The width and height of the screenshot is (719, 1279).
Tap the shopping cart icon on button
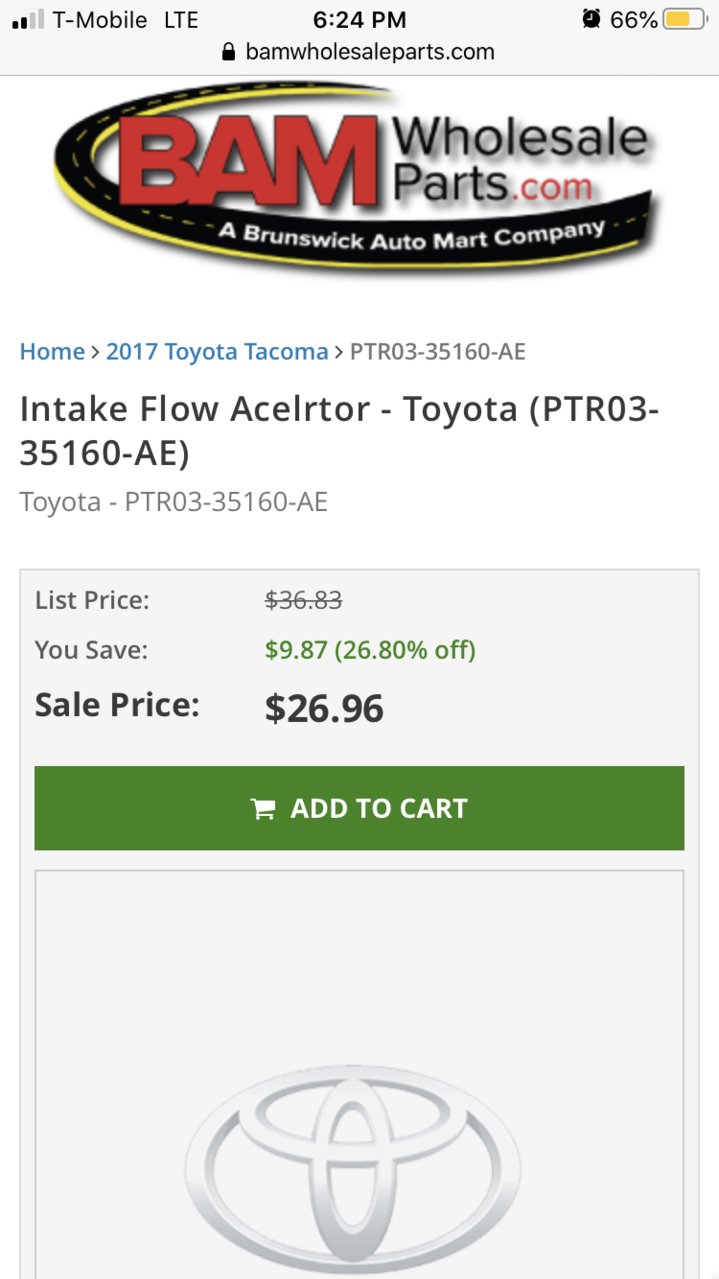point(263,809)
